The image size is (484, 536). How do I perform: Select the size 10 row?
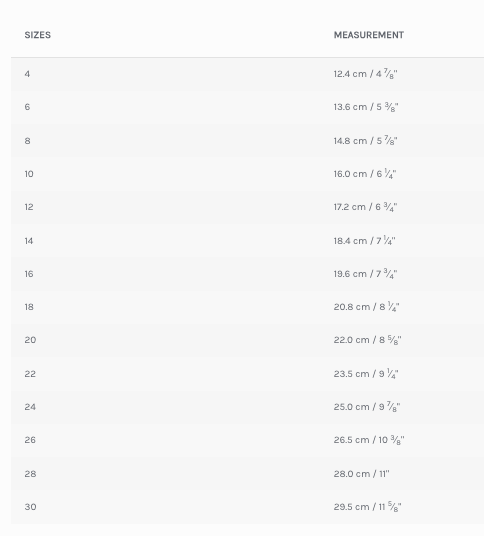tap(247, 174)
